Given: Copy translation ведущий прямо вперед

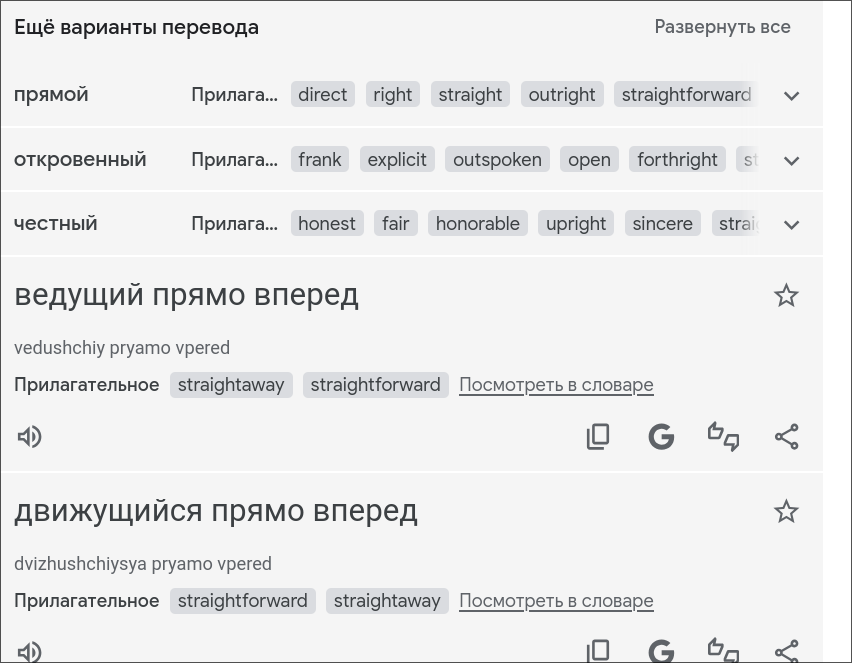Looking at the screenshot, I should [x=598, y=437].
